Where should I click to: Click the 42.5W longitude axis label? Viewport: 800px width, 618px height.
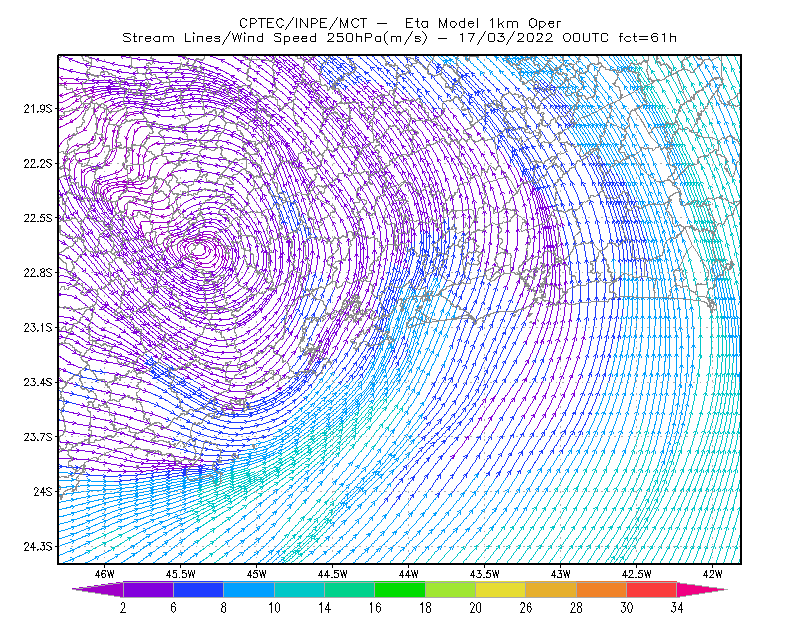tap(637, 574)
